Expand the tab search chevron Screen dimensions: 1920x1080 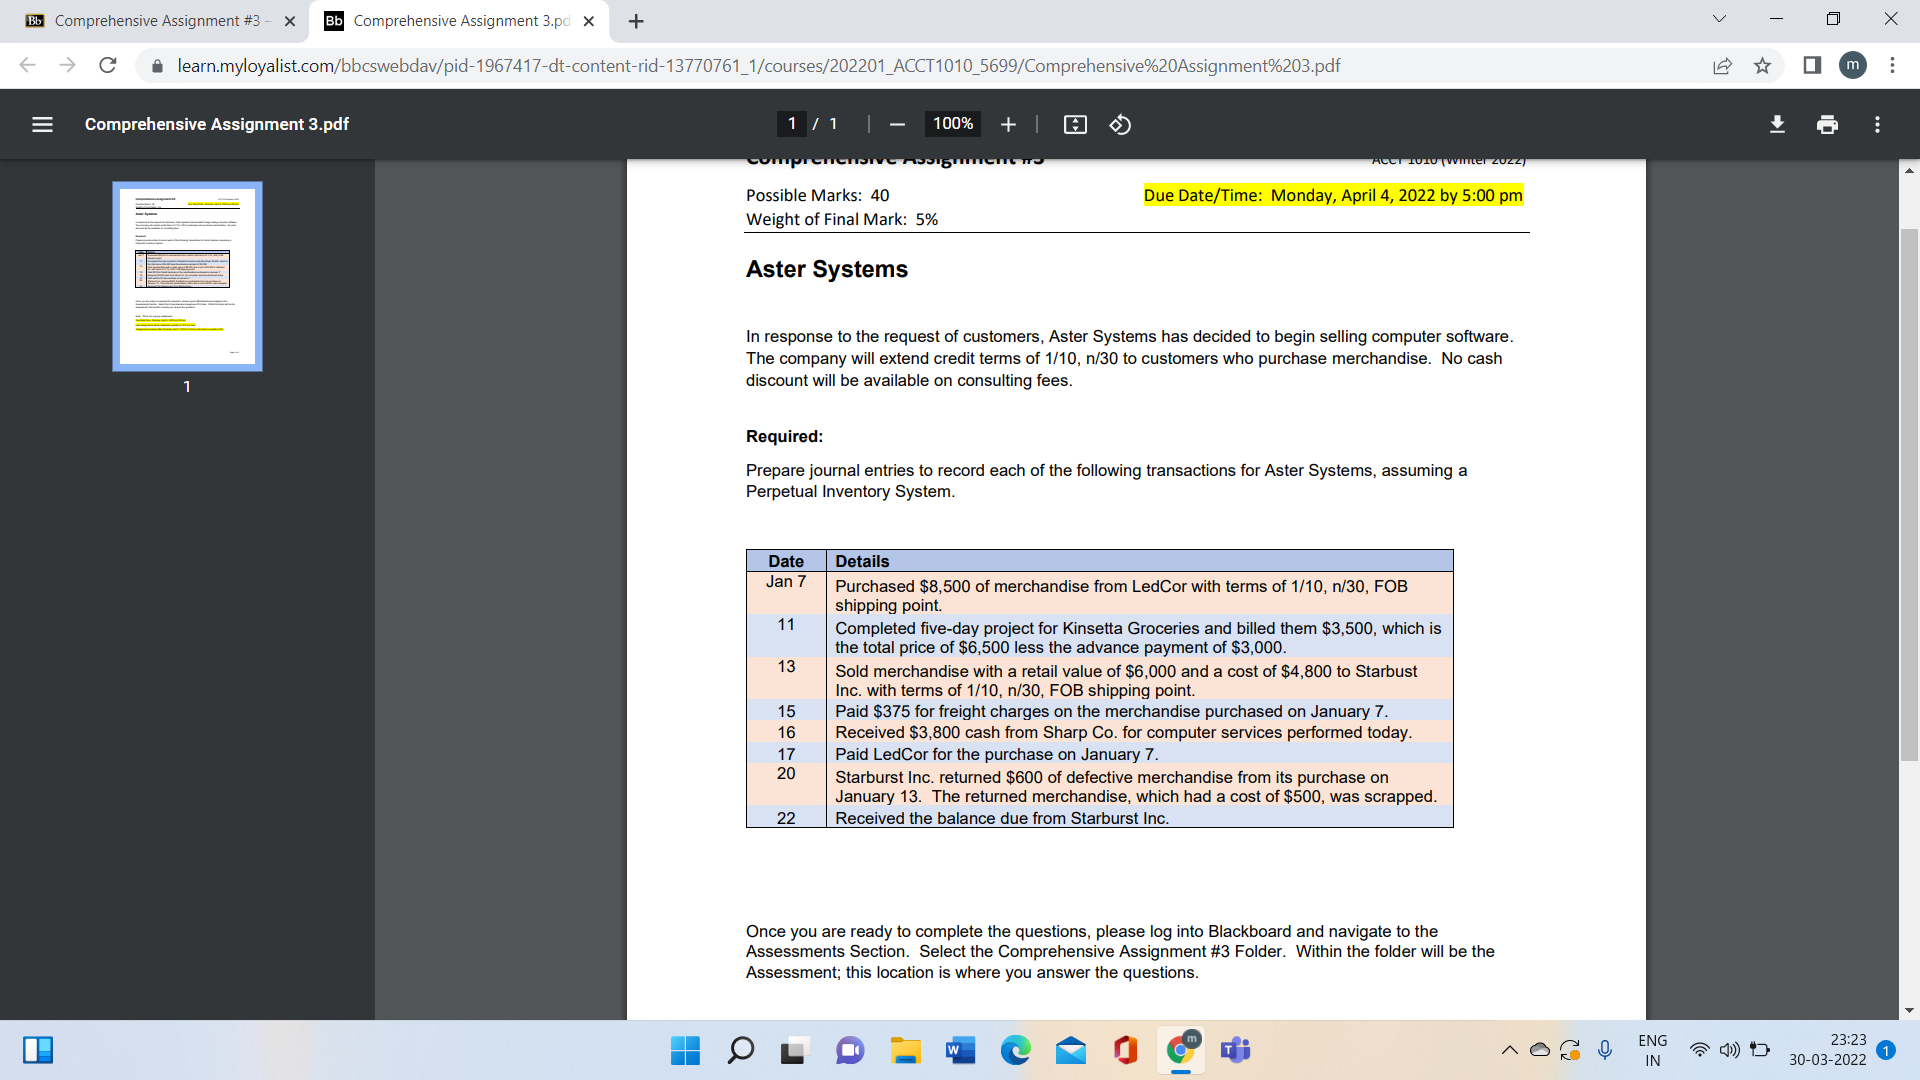coord(1719,19)
